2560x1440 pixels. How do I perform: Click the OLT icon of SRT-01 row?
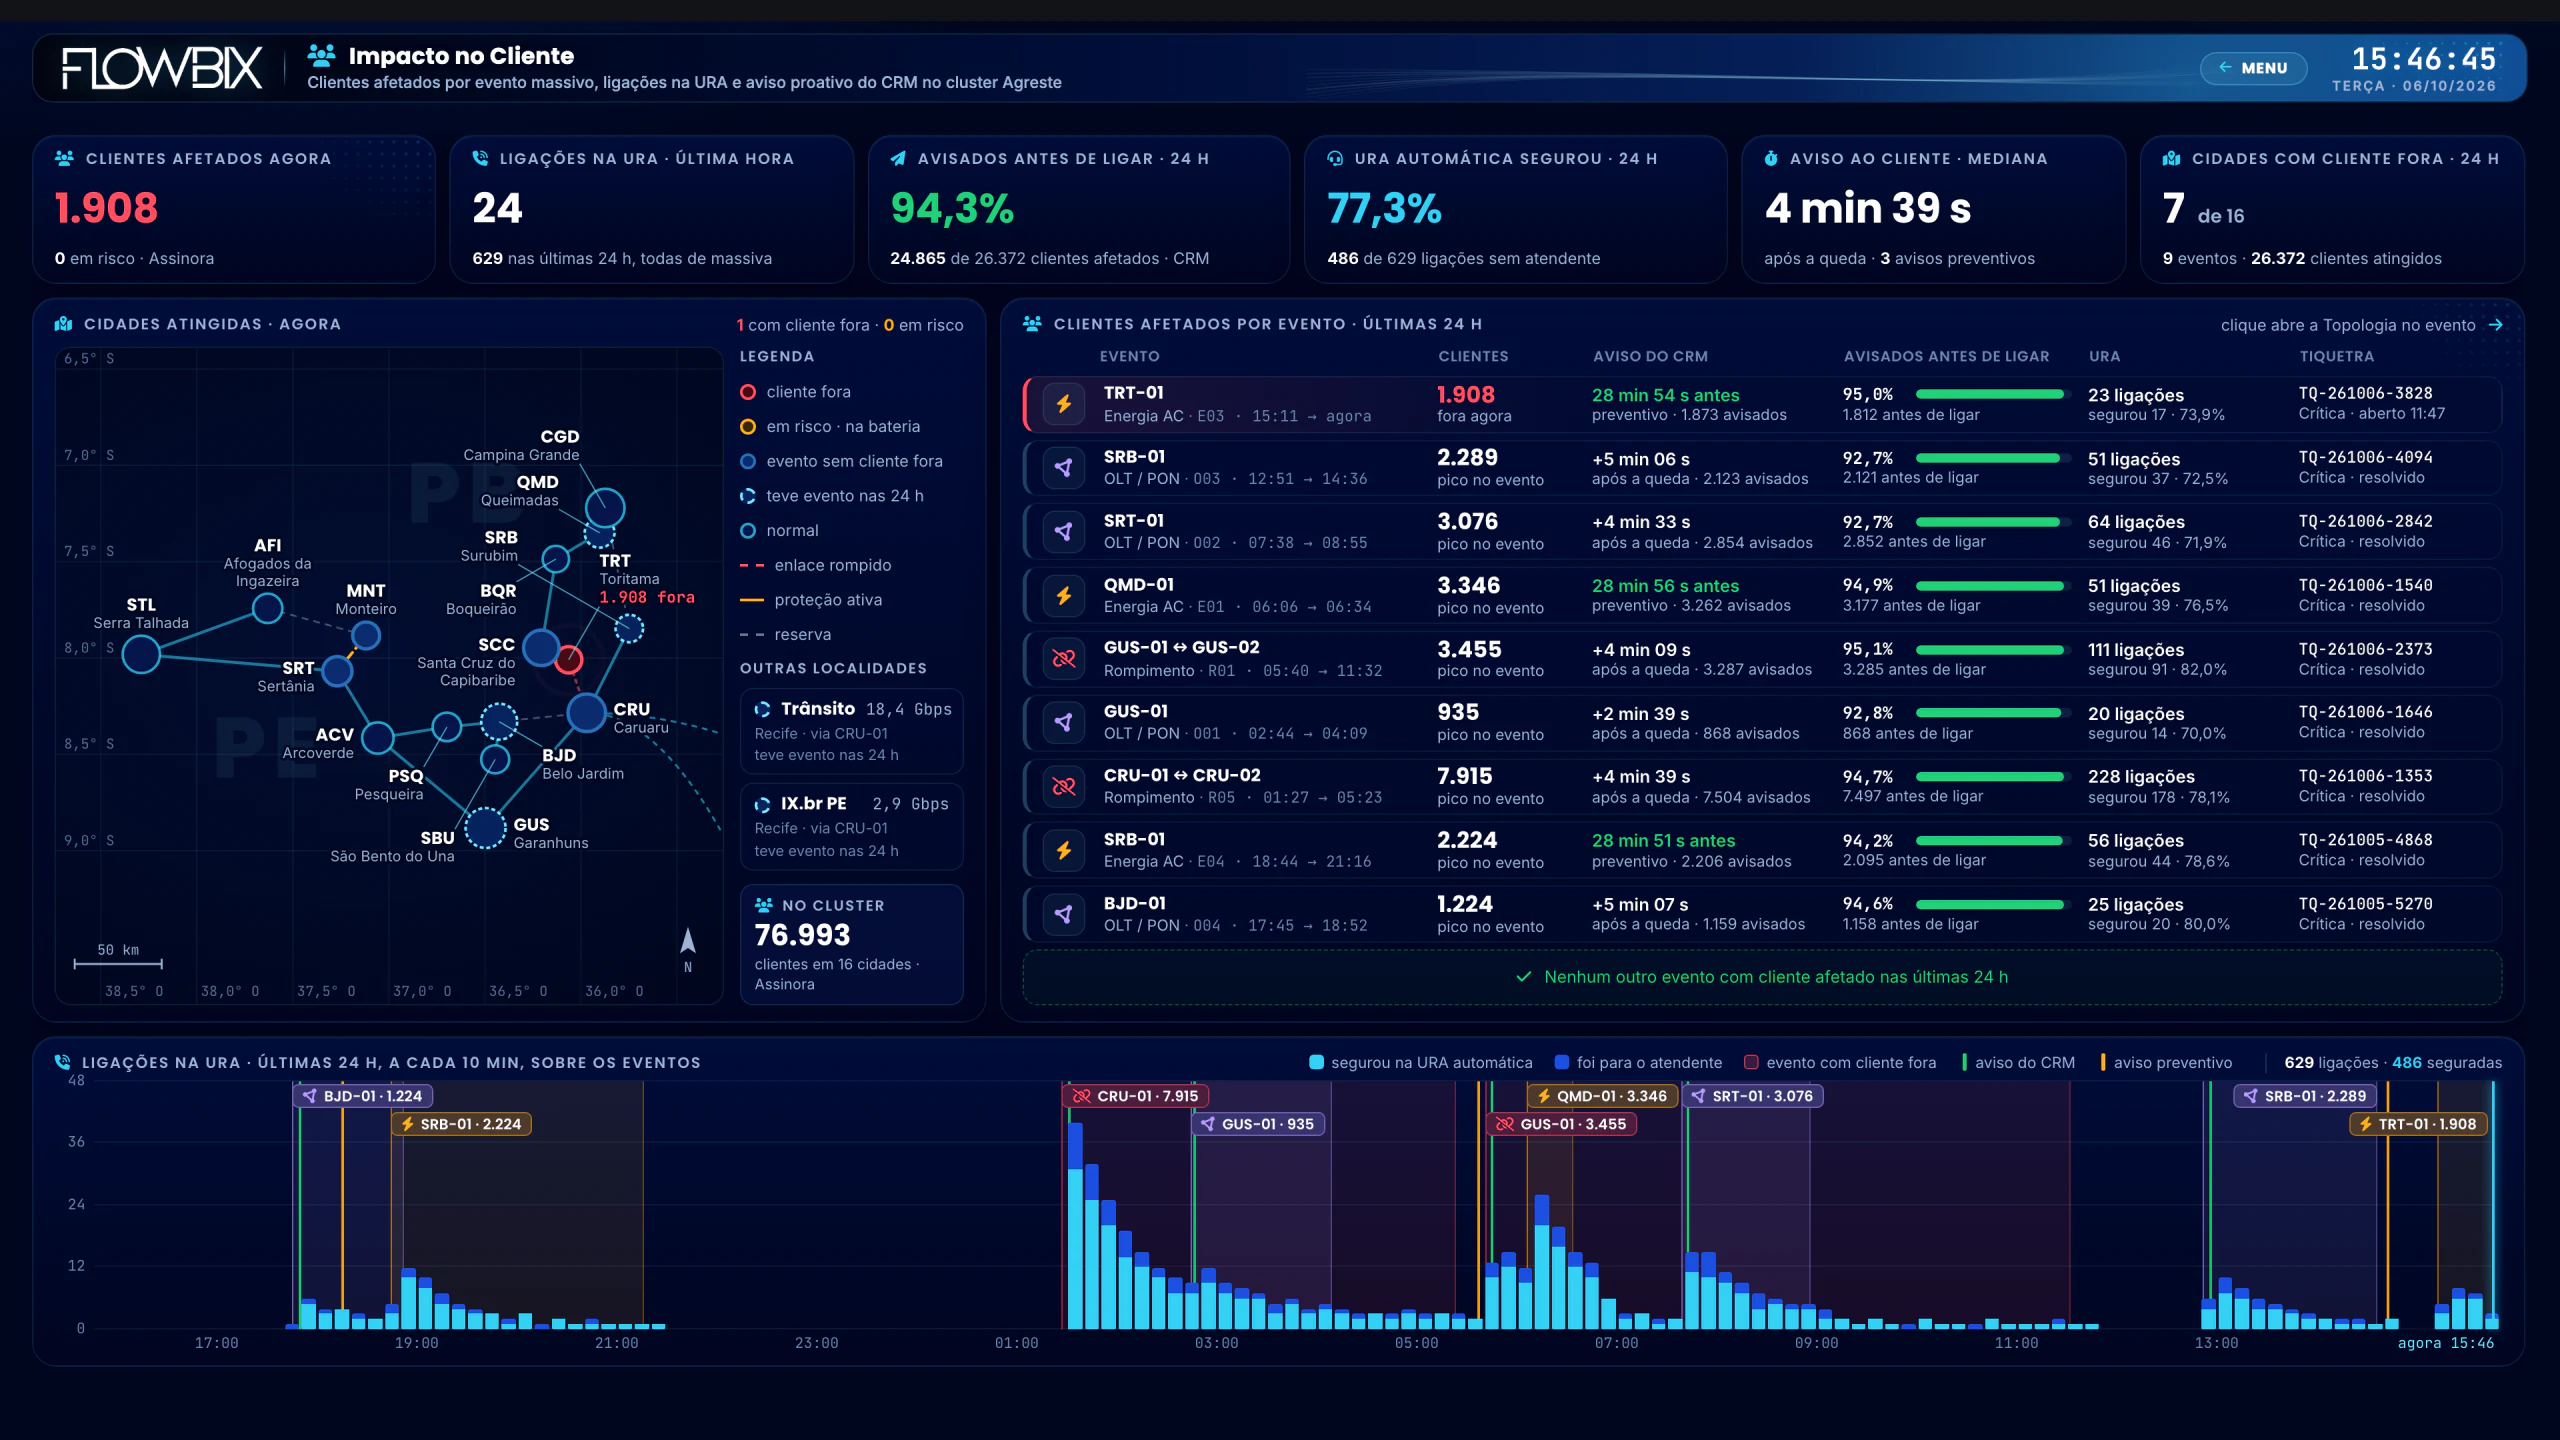pyautogui.click(x=1064, y=532)
